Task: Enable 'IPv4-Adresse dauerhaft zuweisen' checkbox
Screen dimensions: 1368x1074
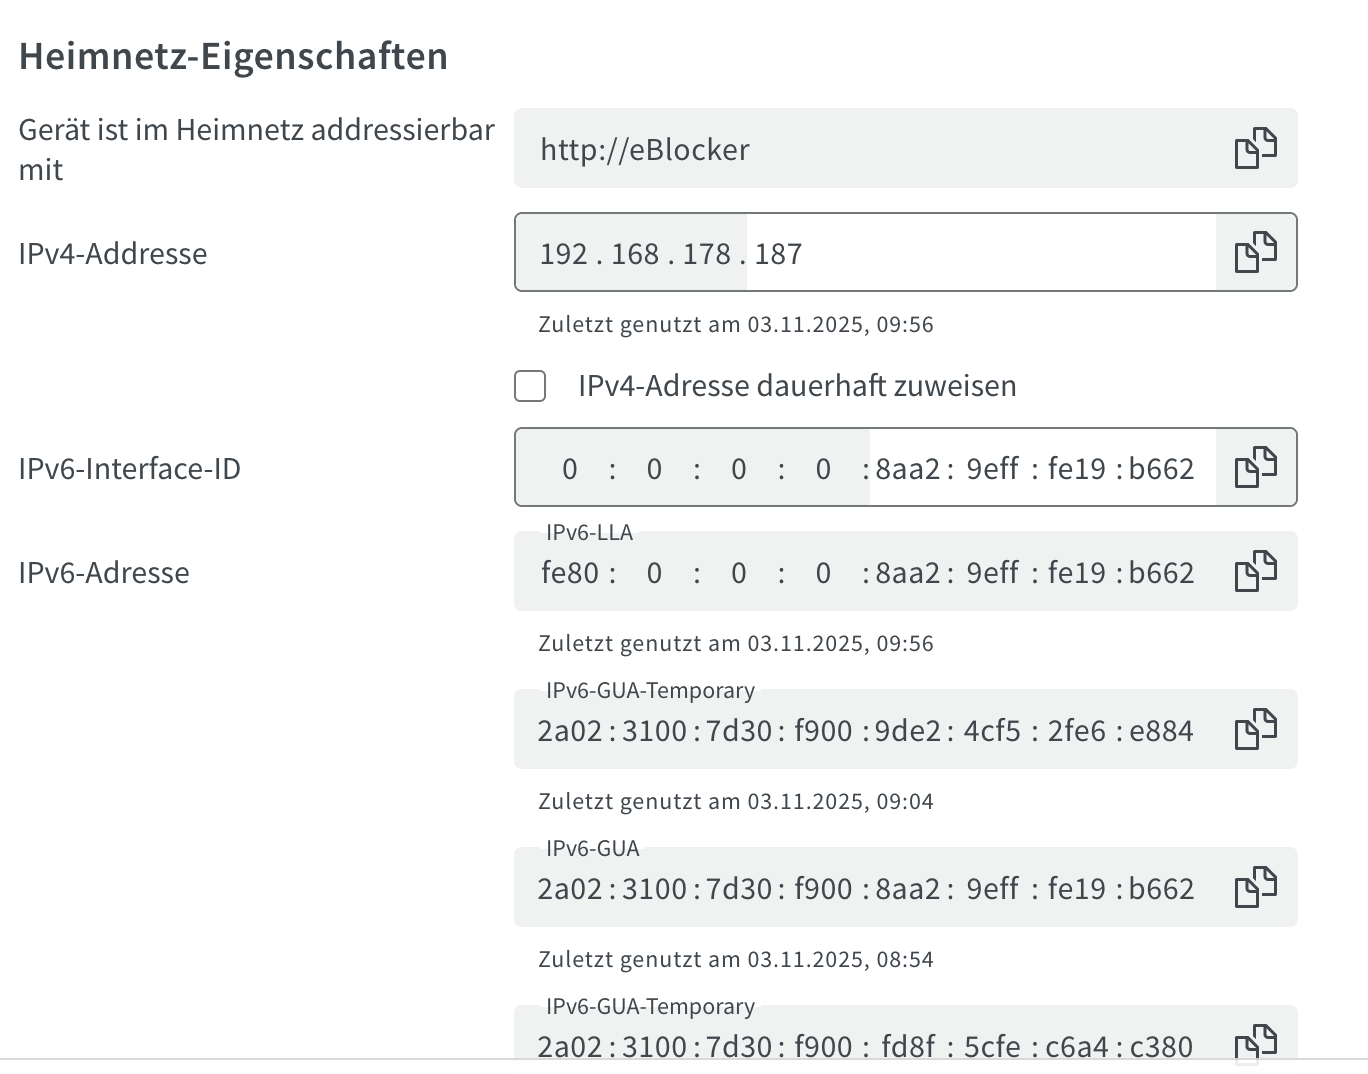Action: (x=530, y=386)
